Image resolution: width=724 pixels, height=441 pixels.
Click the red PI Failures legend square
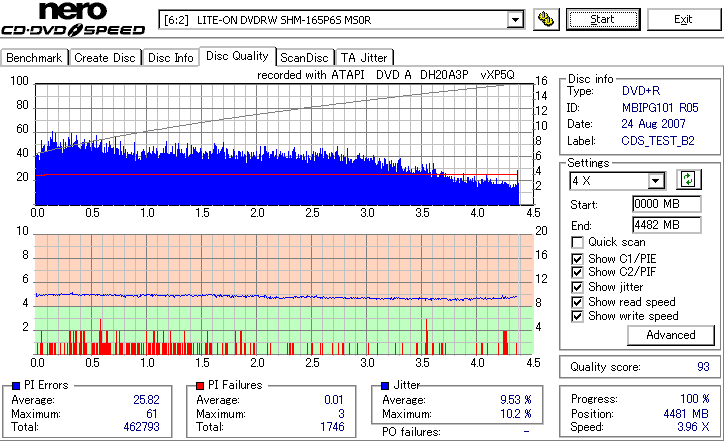pyautogui.click(x=200, y=386)
